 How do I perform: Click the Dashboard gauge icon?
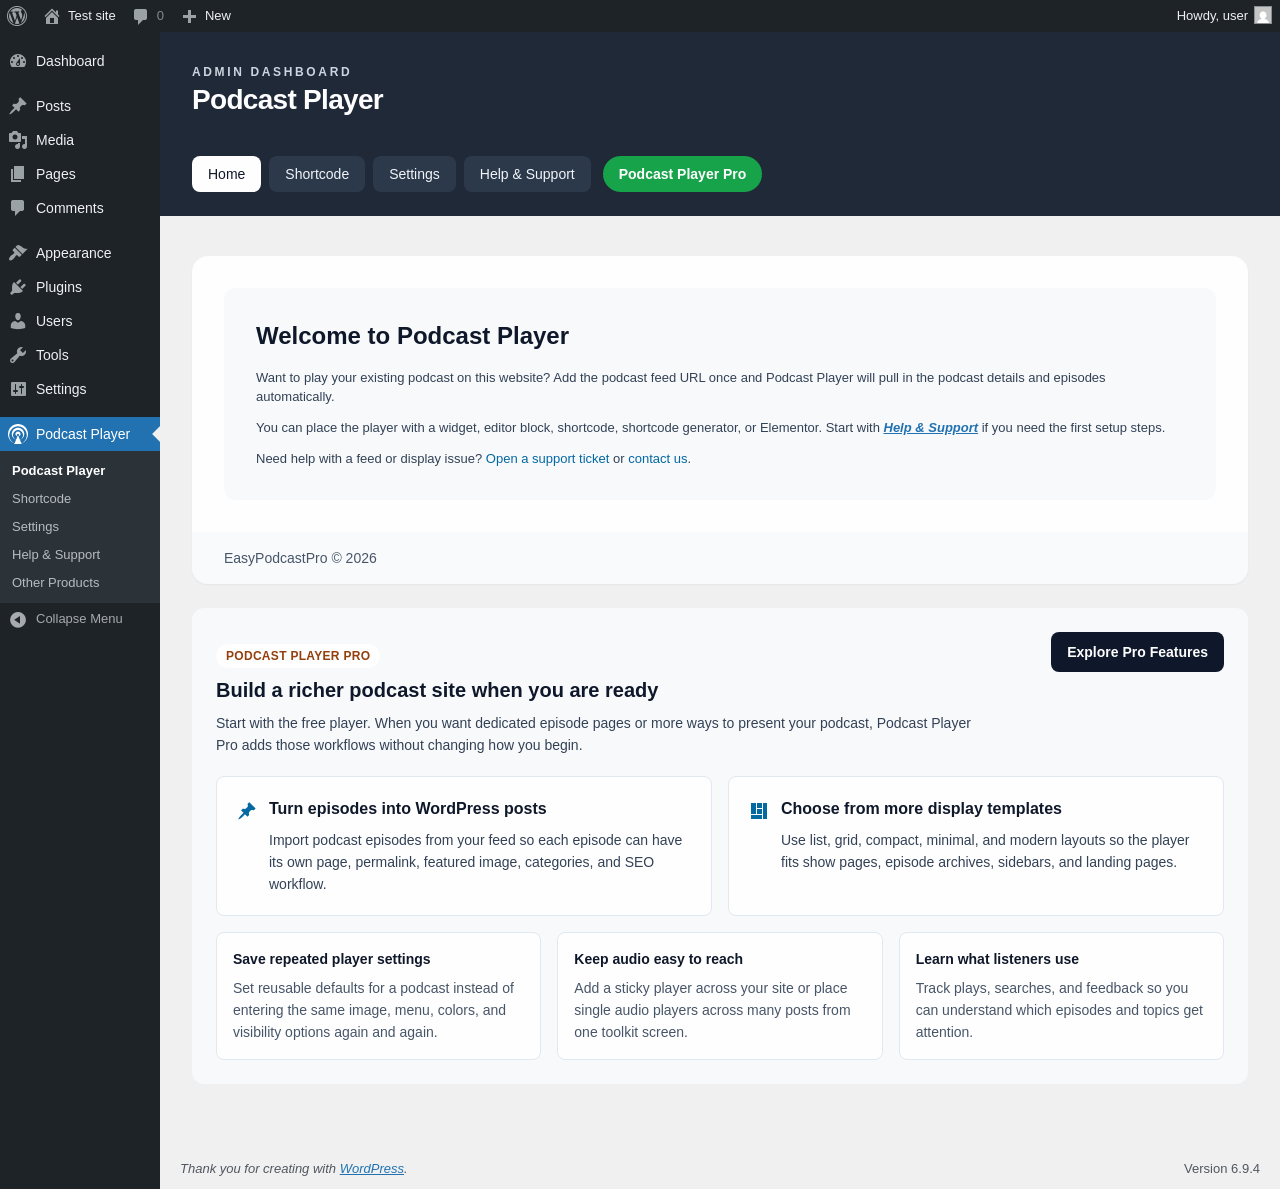(18, 61)
